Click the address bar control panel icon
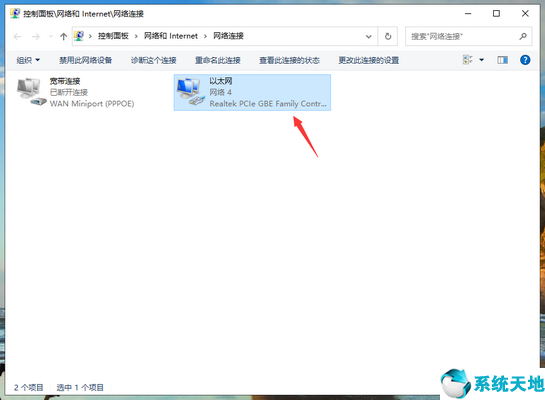The height and width of the screenshot is (400, 545). click(x=79, y=36)
